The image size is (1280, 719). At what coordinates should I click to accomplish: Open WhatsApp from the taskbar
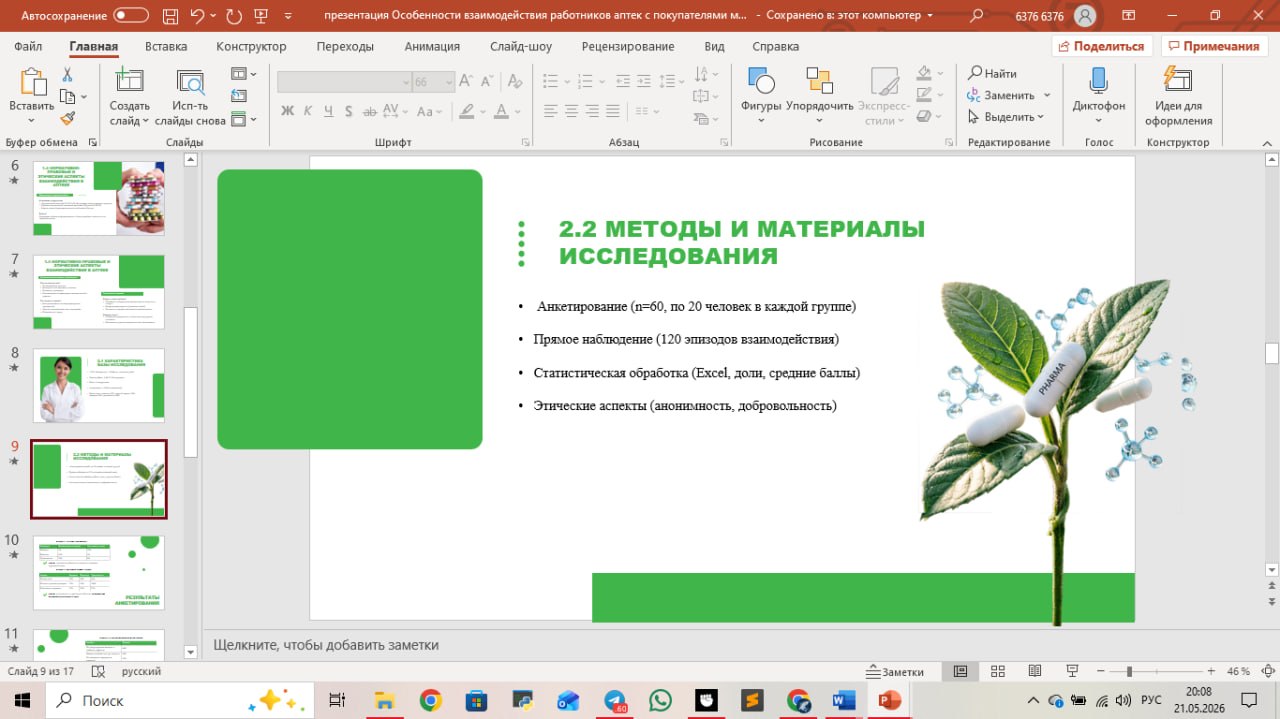(x=660, y=700)
